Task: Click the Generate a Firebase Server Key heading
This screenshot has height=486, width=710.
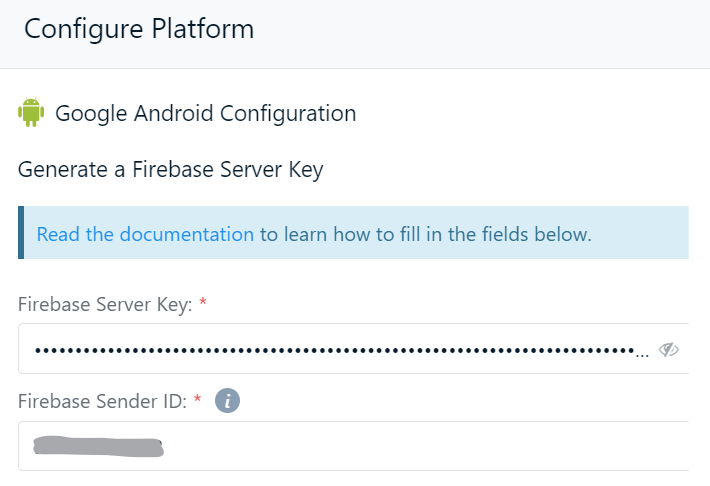Action: (x=171, y=170)
